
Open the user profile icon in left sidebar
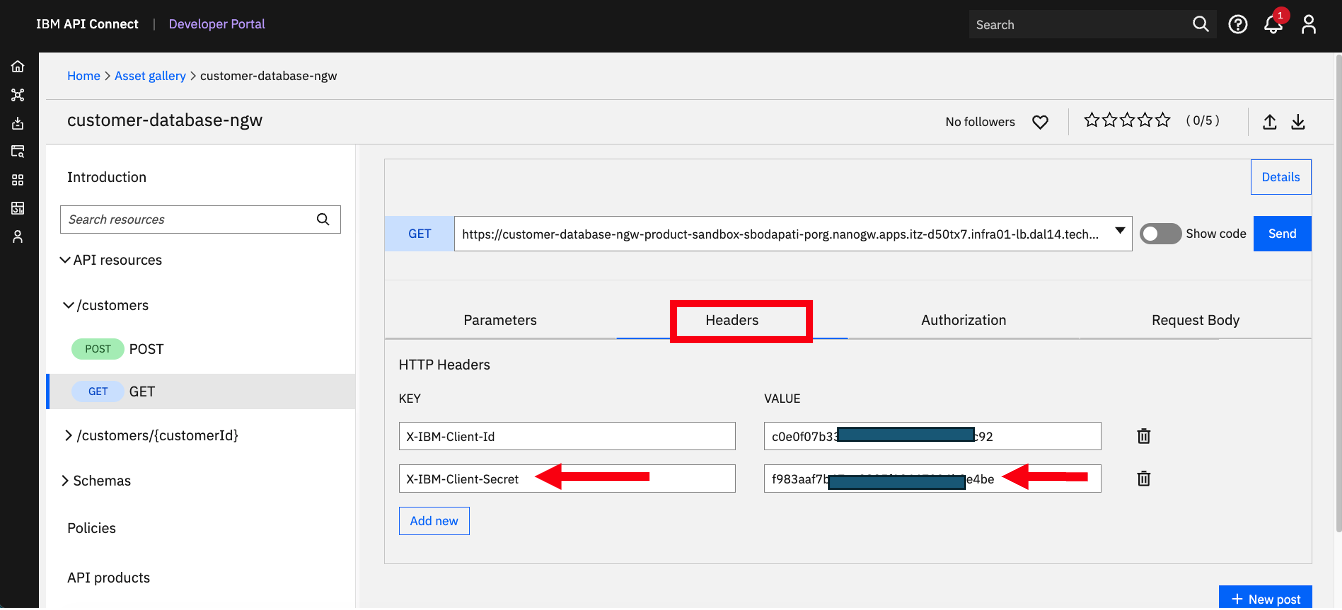coord(17,237)
